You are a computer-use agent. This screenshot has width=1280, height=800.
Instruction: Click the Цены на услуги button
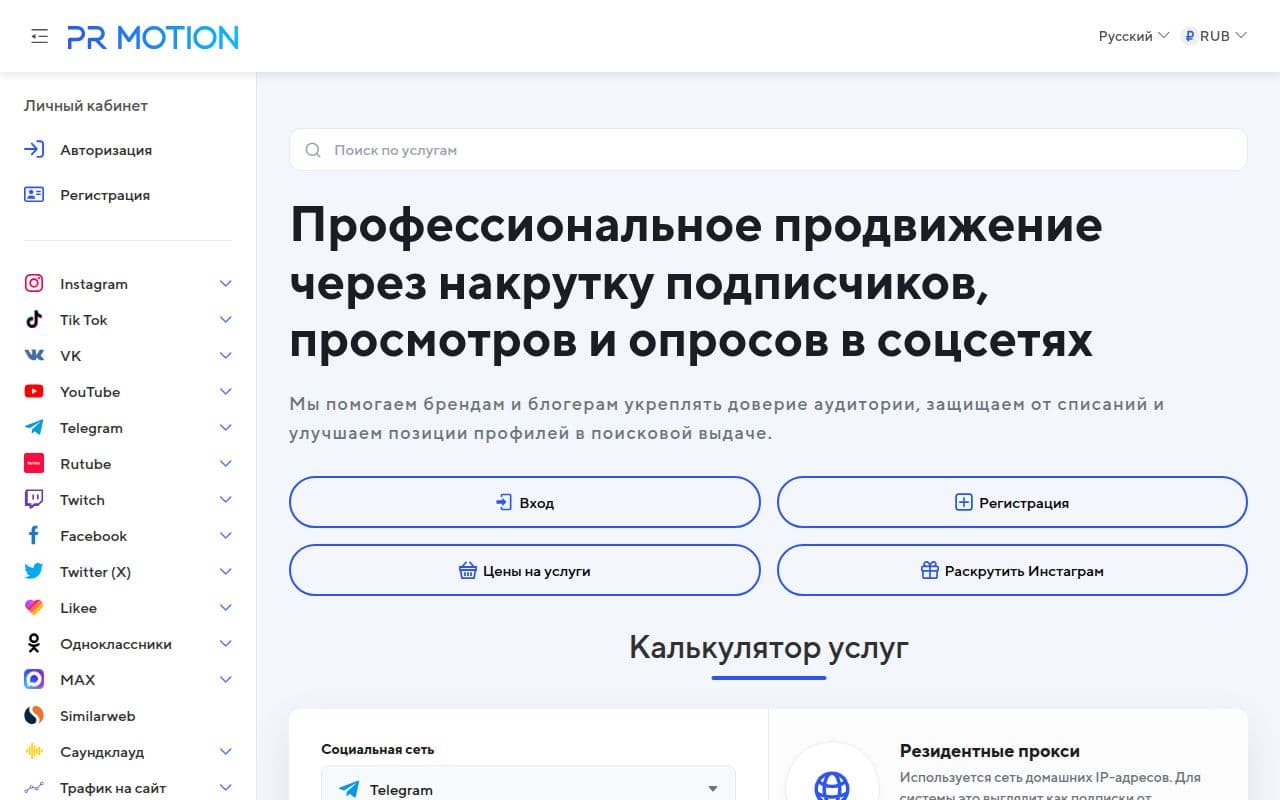pos(525,570)
